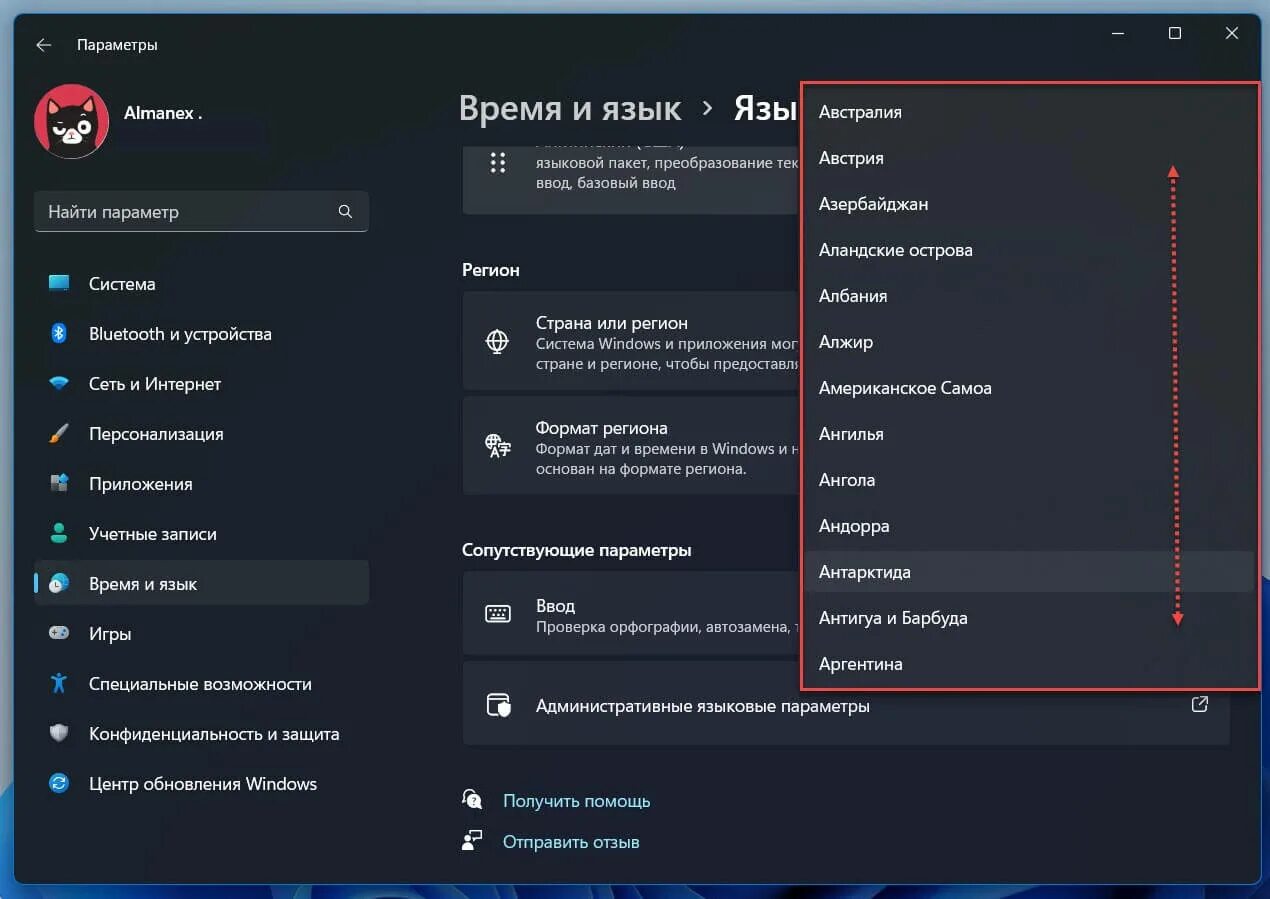Click the Отправить отзыв feedback icon

[x=472, y=841]
